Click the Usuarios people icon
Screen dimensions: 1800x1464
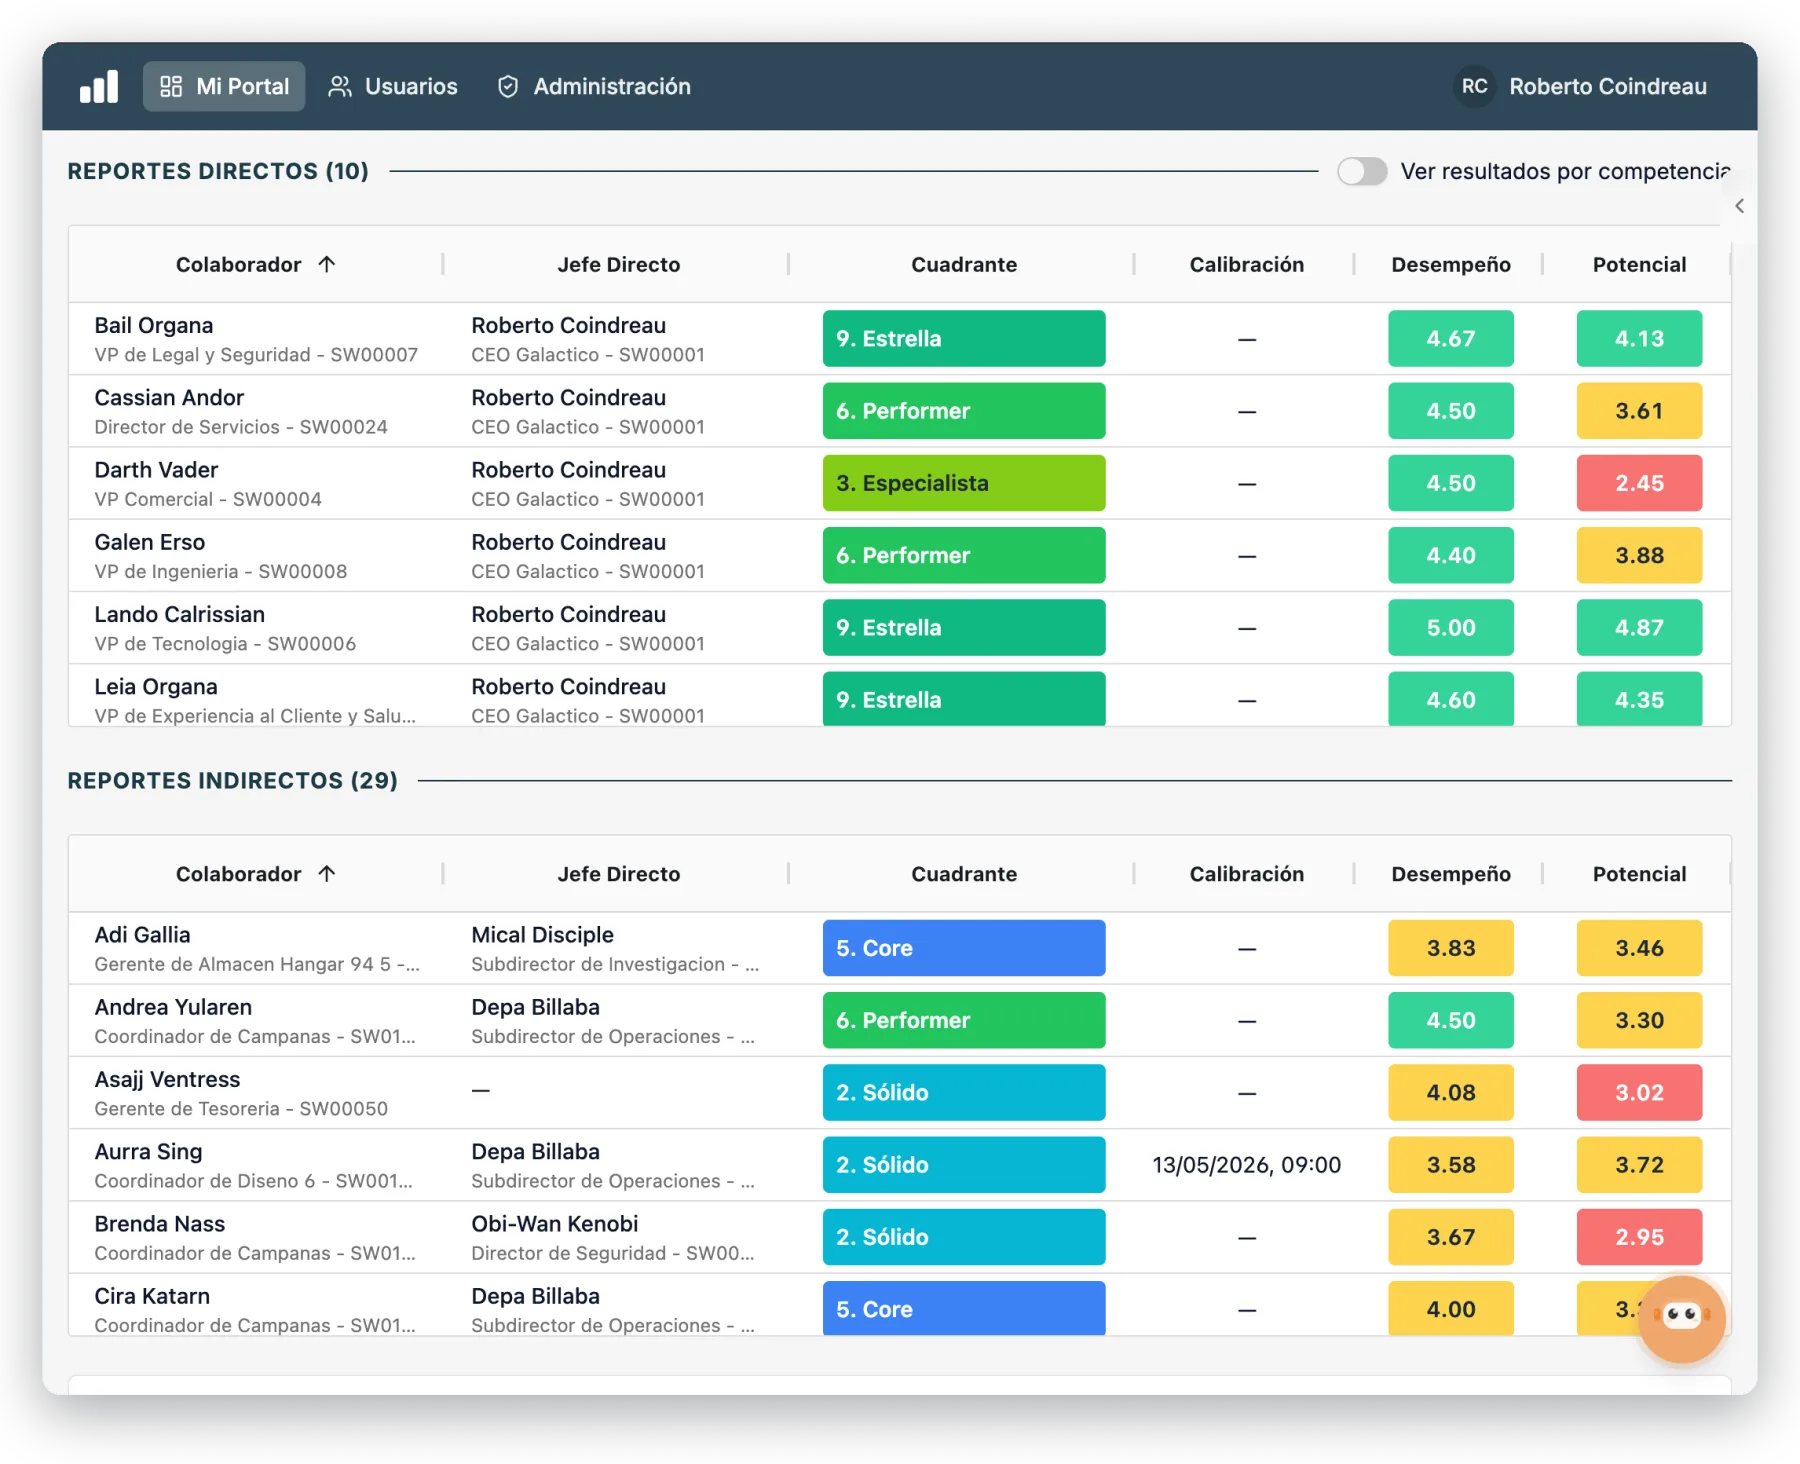click(340, 87)
